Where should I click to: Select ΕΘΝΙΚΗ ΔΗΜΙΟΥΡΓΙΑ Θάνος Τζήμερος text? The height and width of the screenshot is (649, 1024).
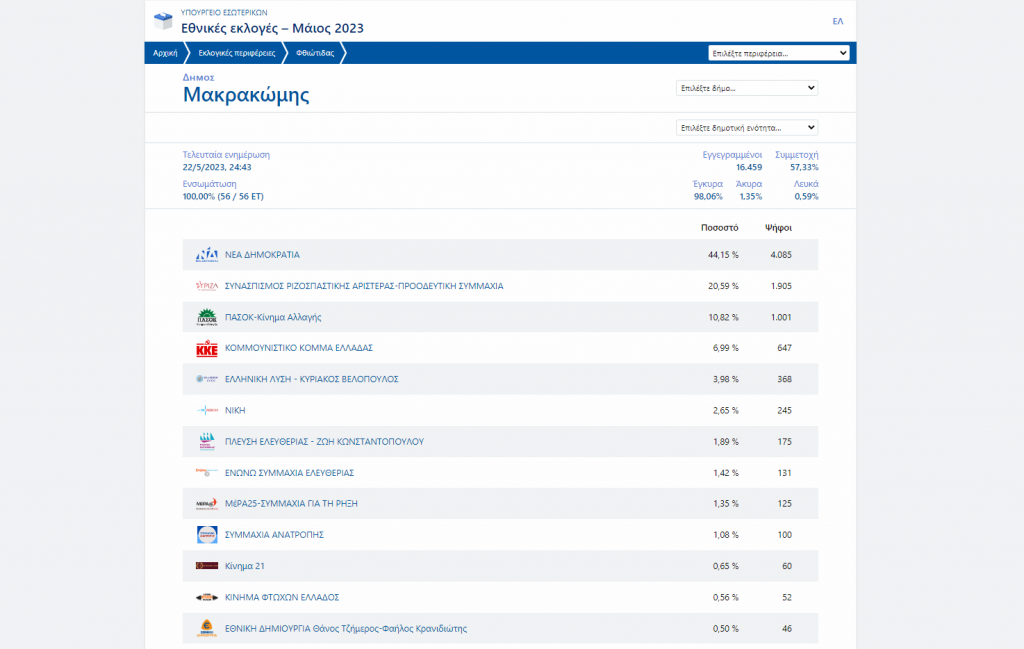point(345,628)
